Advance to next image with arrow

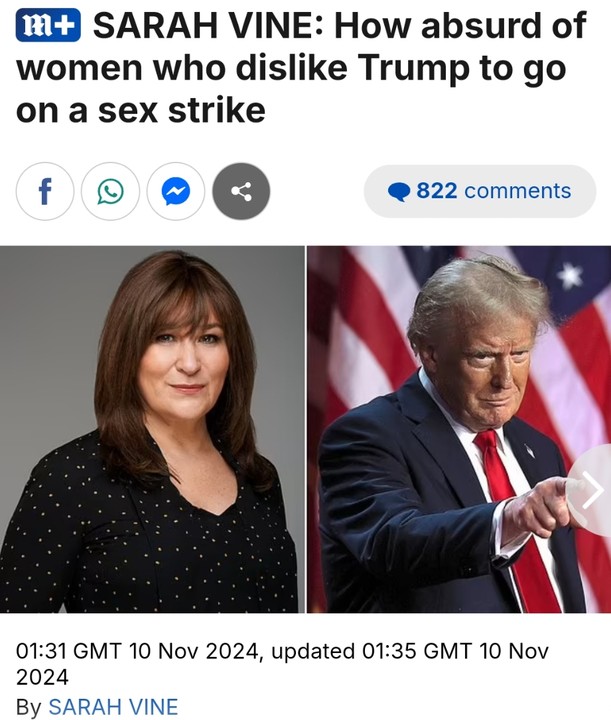coord(591,489)
